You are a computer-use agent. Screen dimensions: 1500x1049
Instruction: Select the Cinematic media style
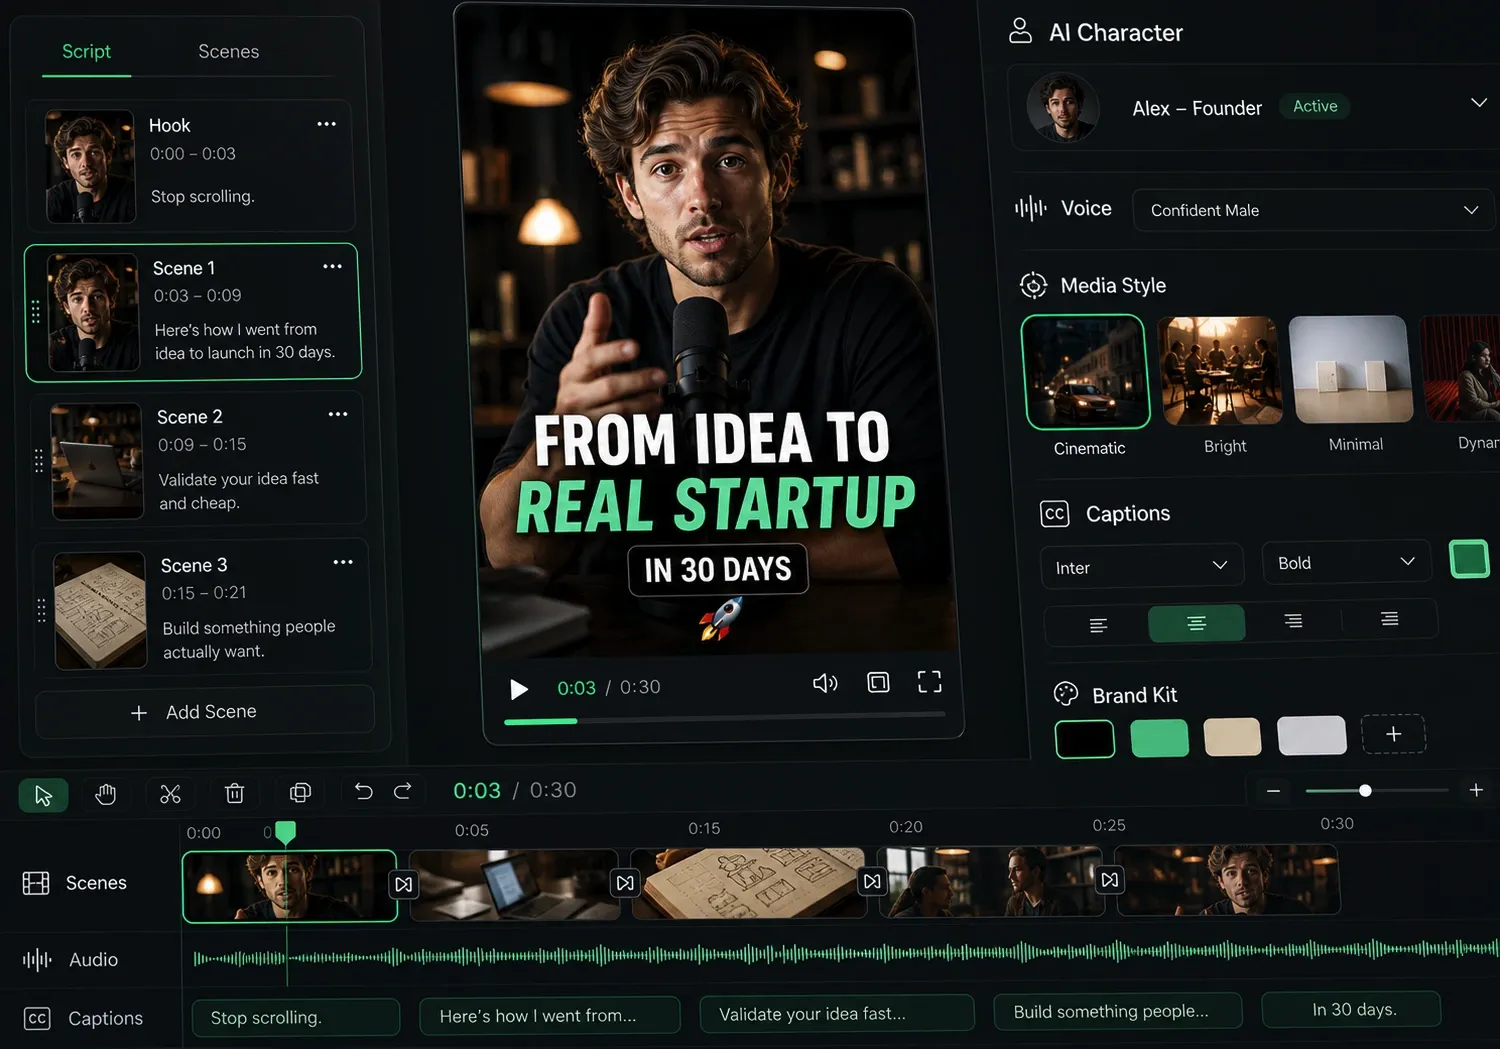(1086, 372)
